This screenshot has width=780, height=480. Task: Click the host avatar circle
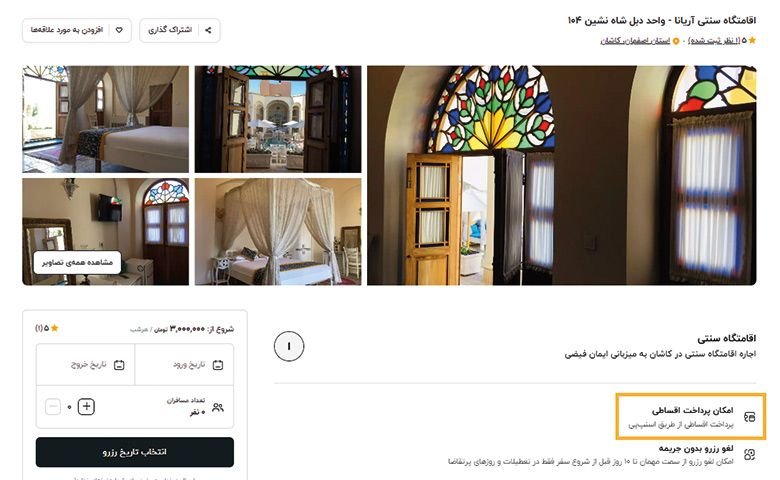(x=289, y=346)
